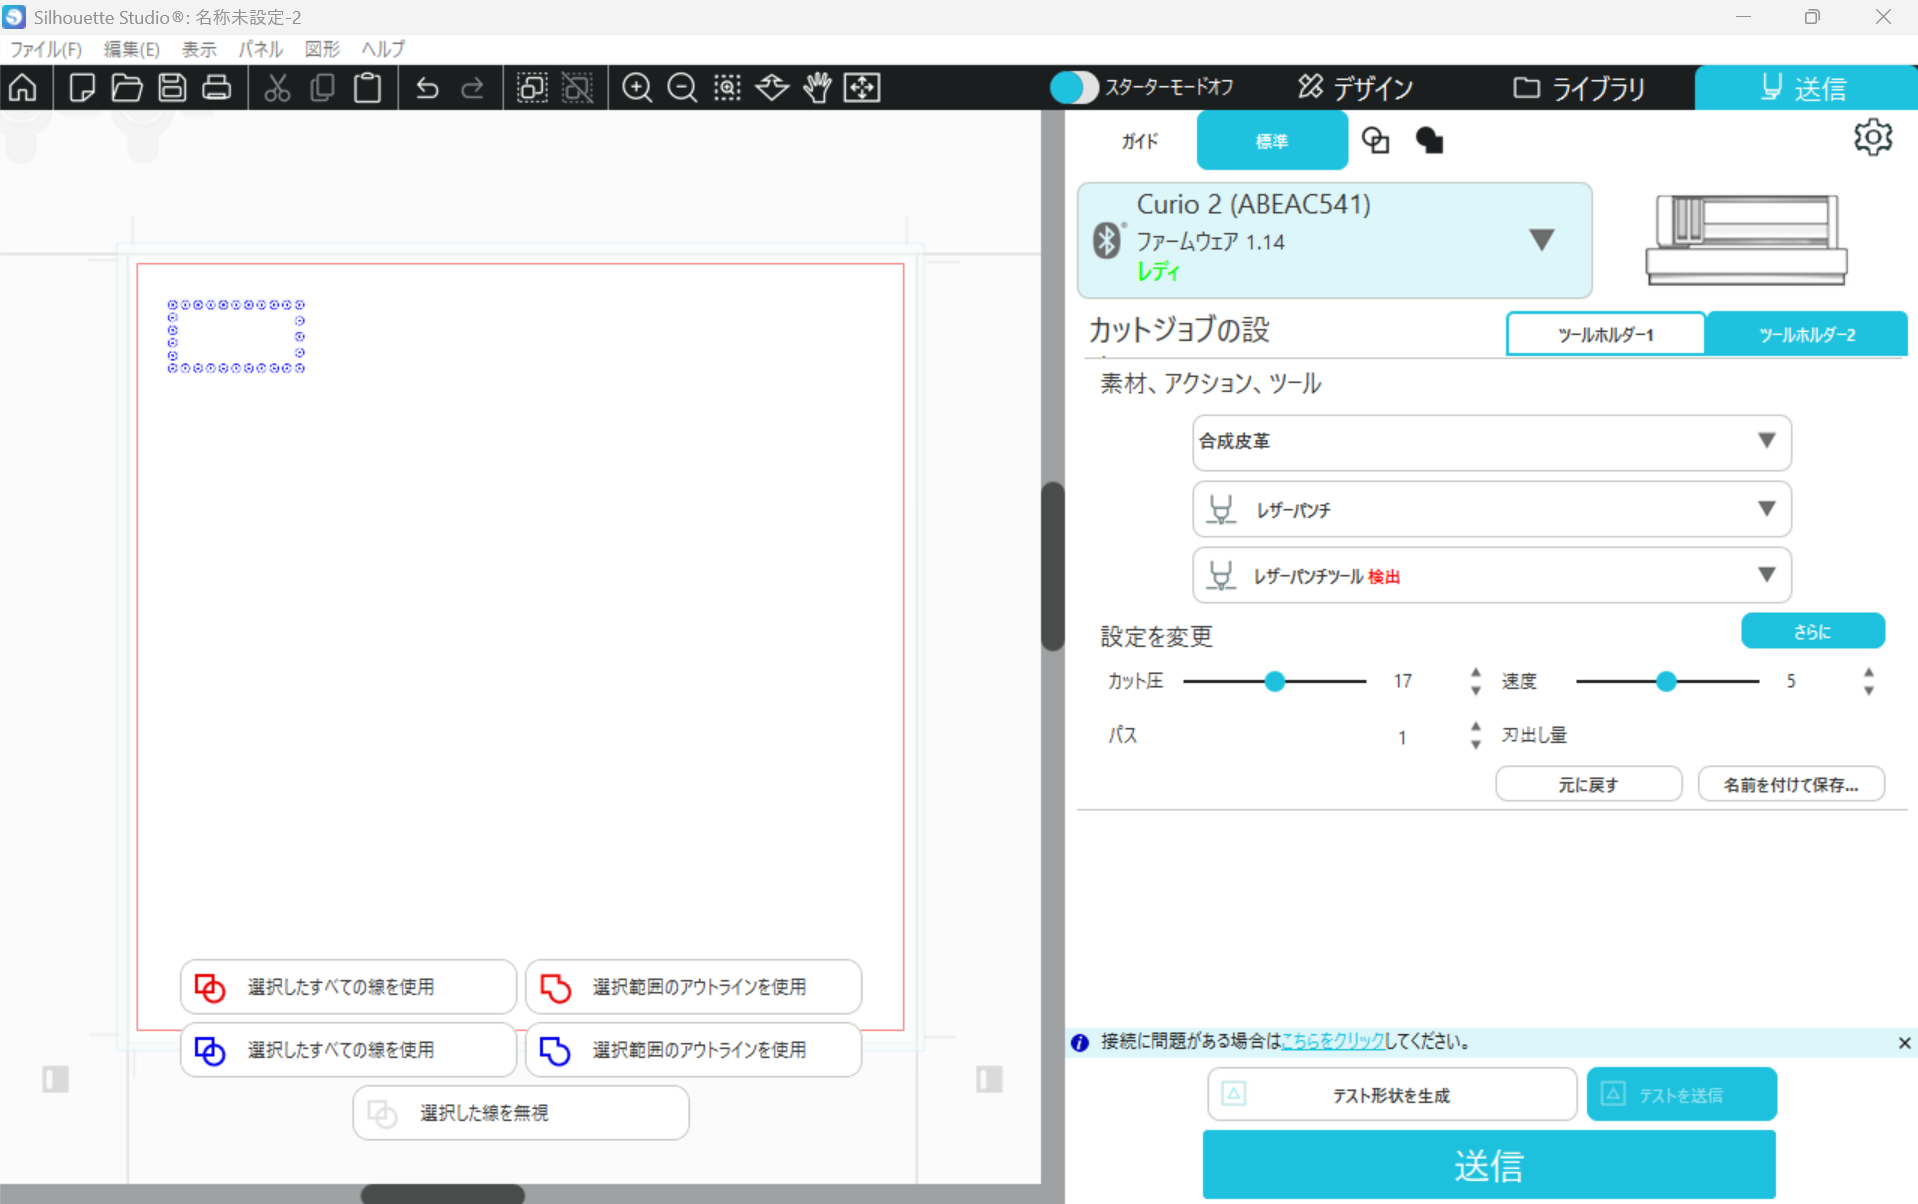Image resolution: width=1918 pixels, height=1204 pixels.
Task: Save the document with the floppy disk icon
Action: tap(172, 88)
